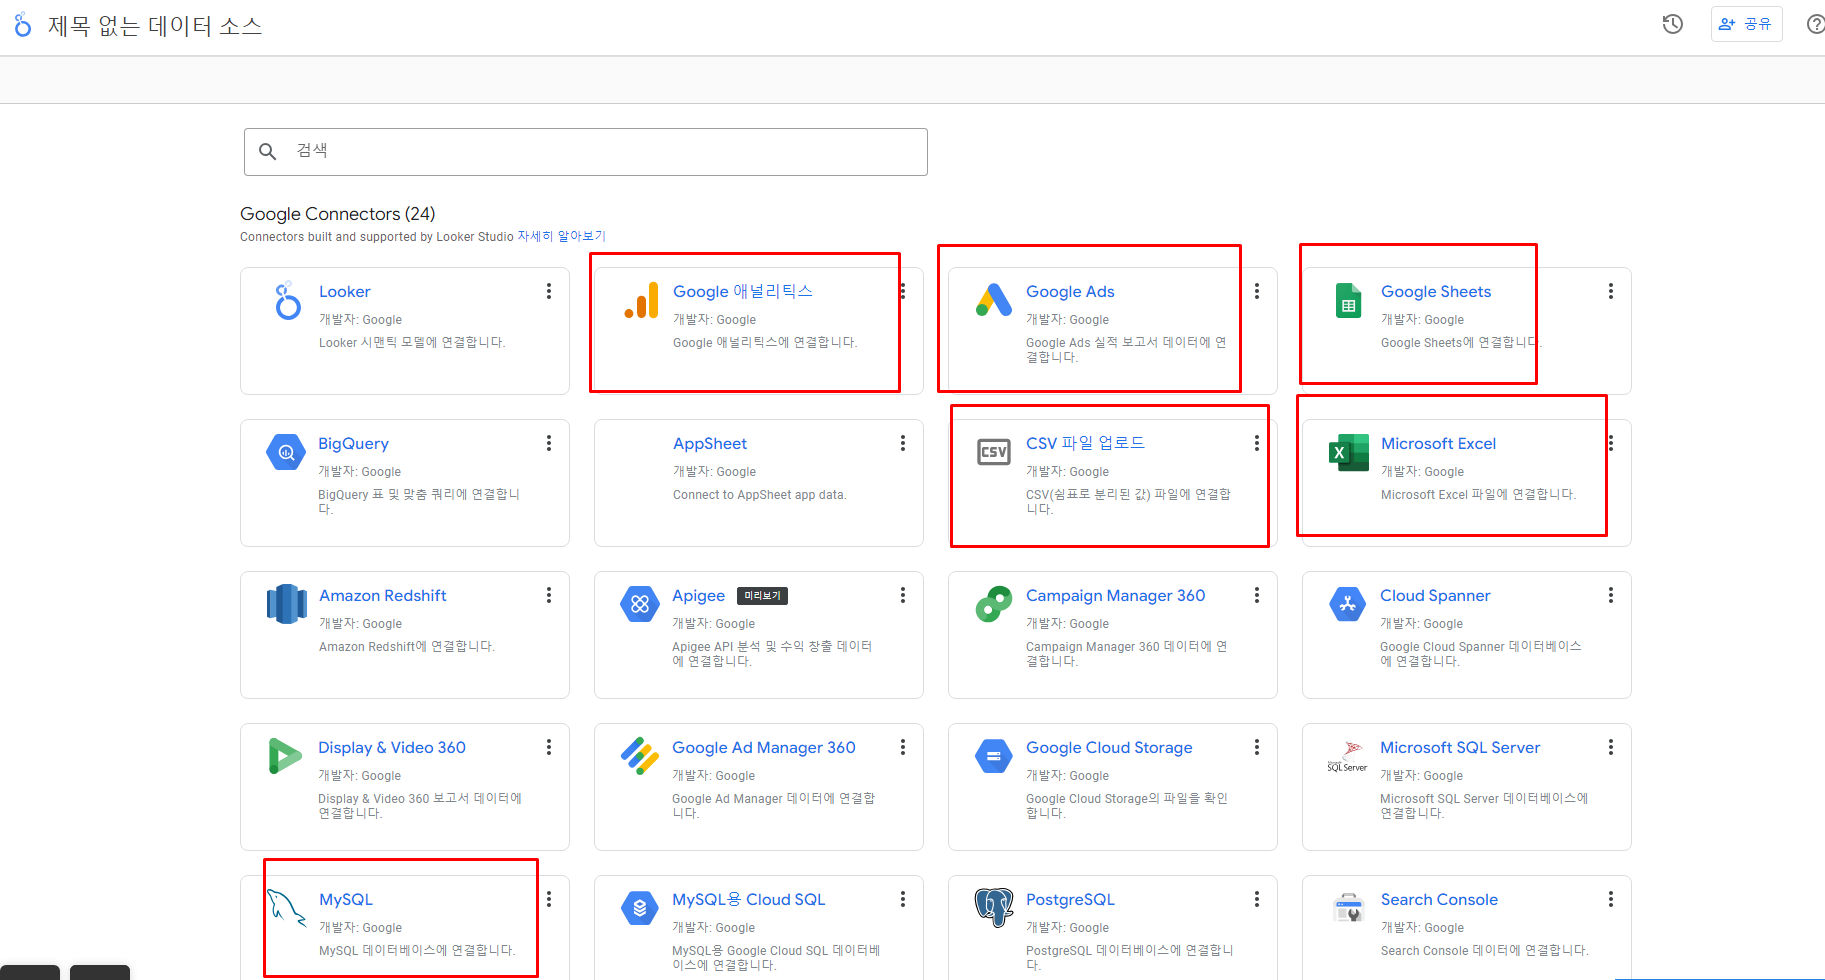Open Google Ad Manager 360 card three-dot menu
This screenshot has width=1825, height=980.
903,747
